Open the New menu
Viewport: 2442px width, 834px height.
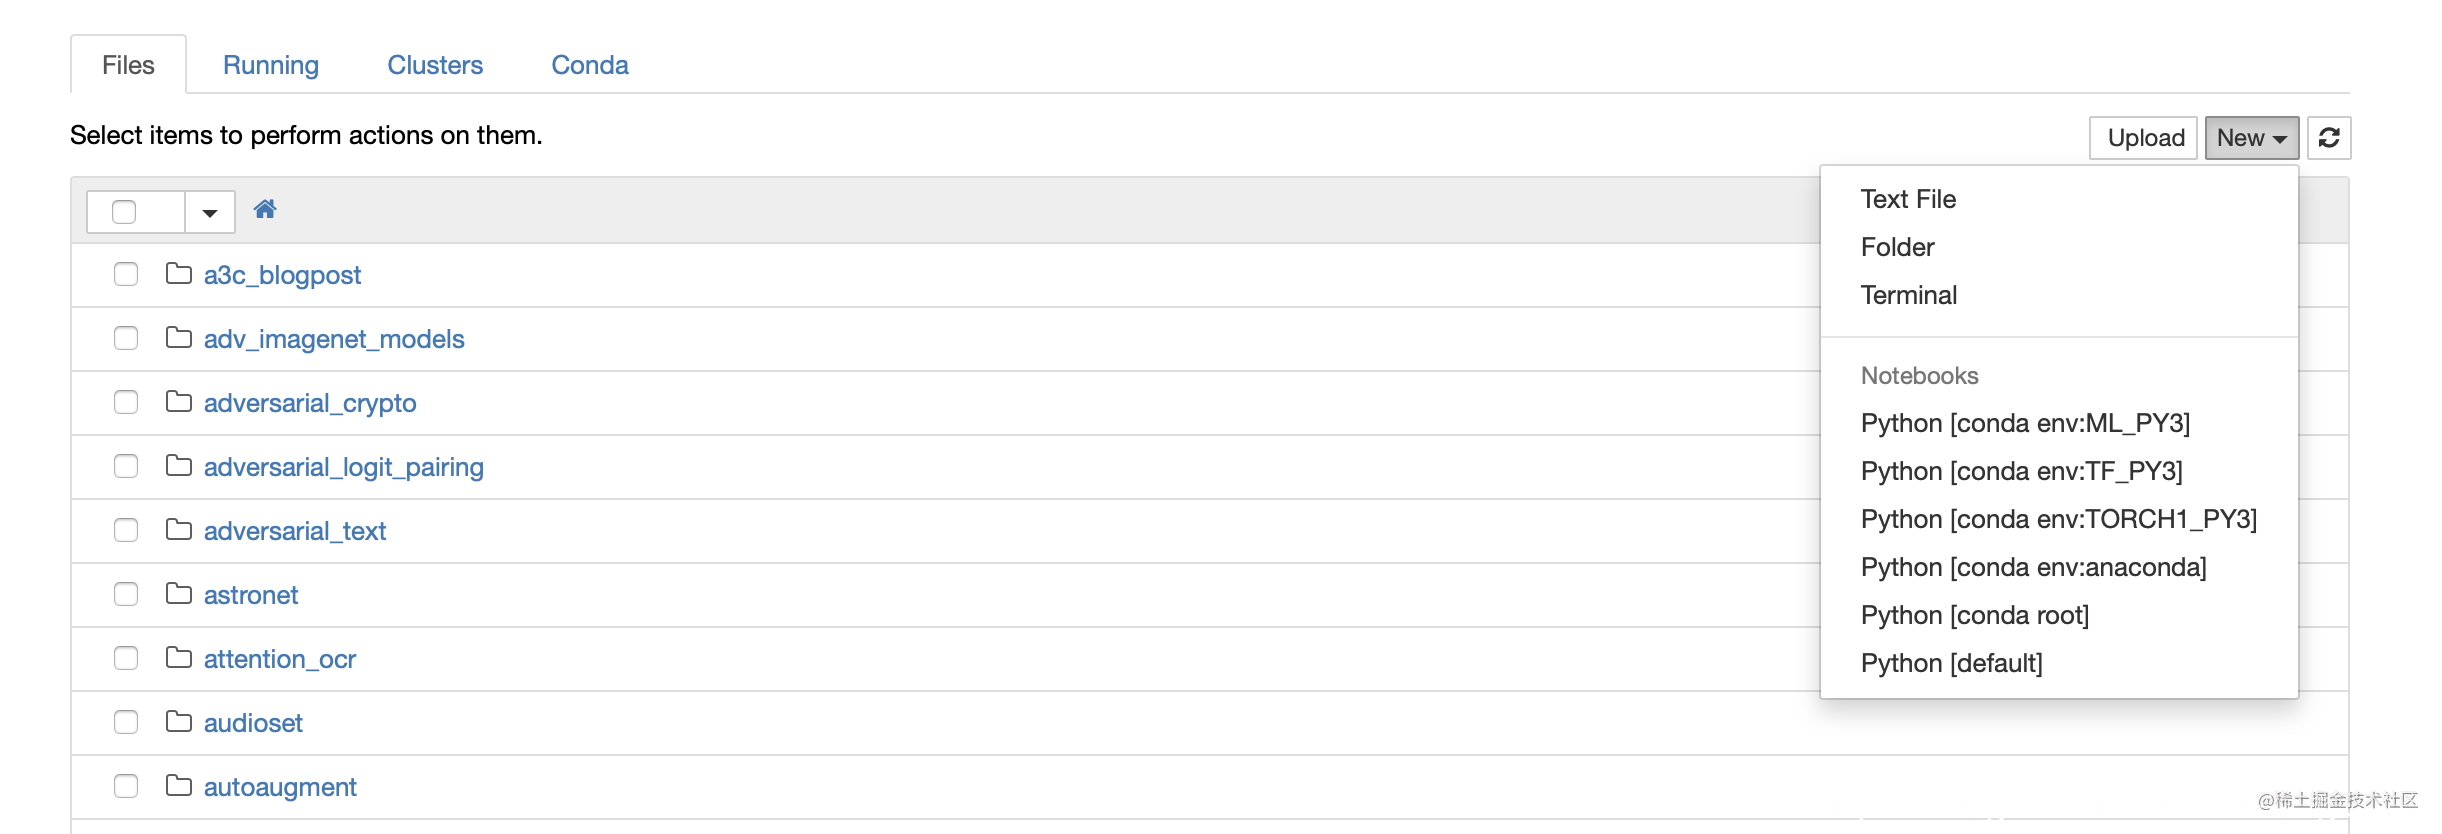click(x=2250, y=138)
